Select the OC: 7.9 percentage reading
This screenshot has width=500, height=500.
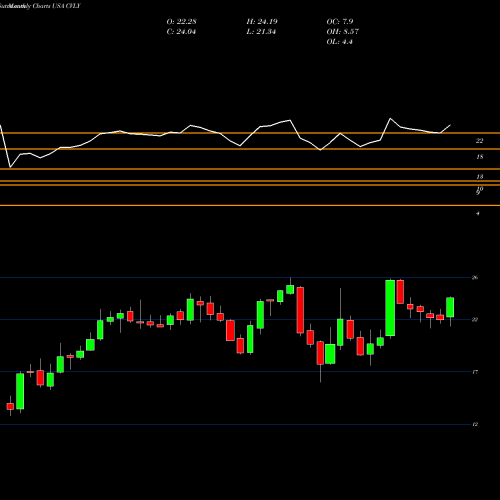point(340,22)
